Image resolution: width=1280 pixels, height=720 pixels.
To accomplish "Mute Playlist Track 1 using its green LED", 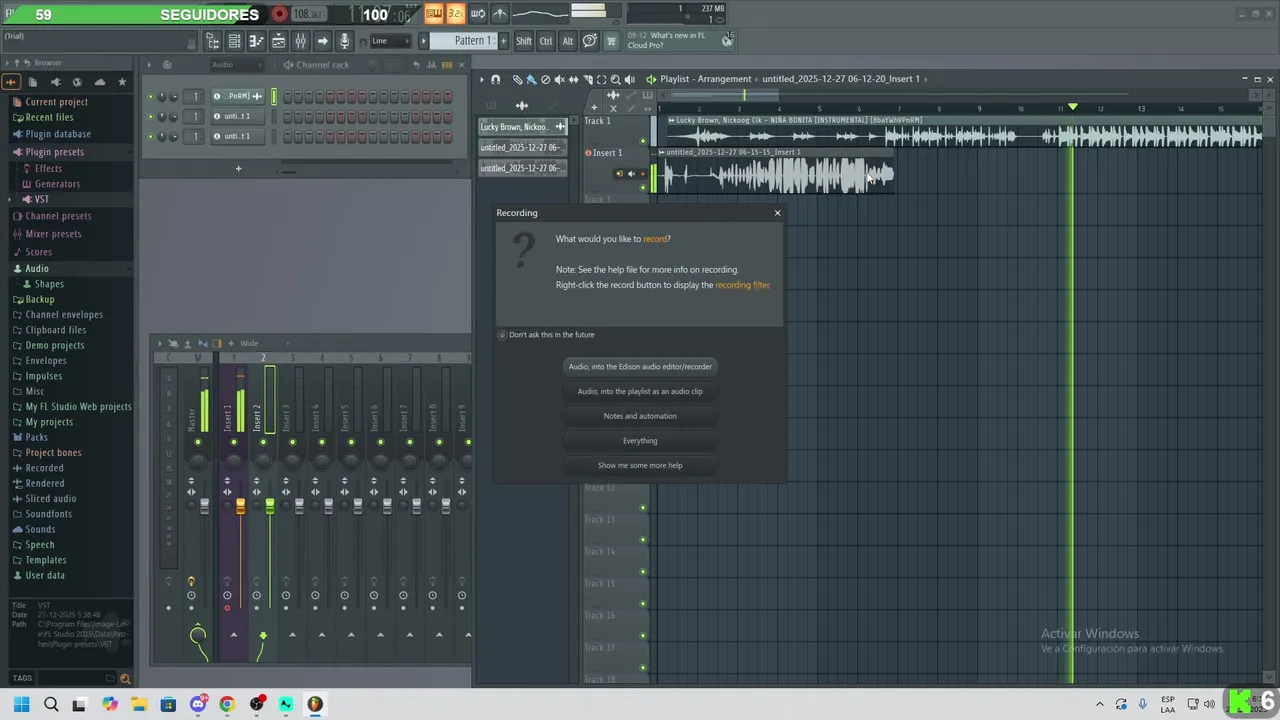I will coord(643,140).
